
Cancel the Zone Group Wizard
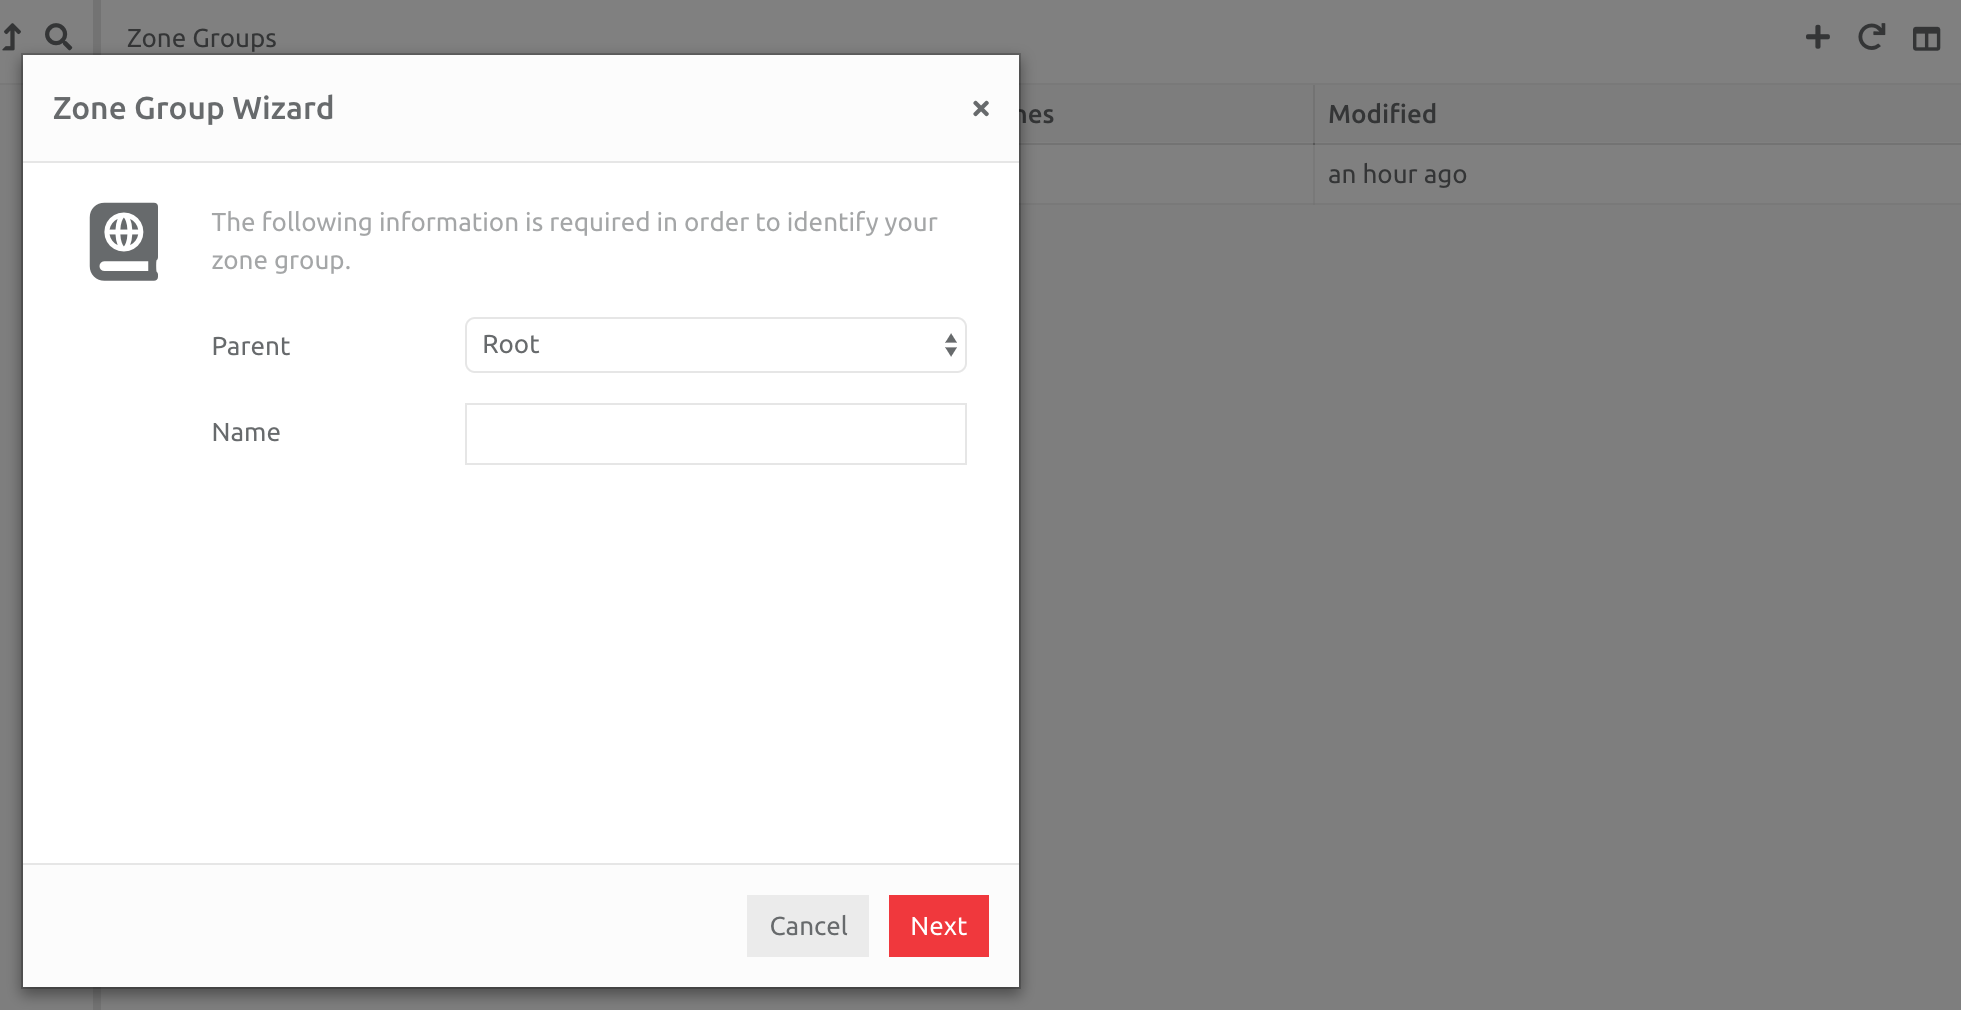[807, 925]
